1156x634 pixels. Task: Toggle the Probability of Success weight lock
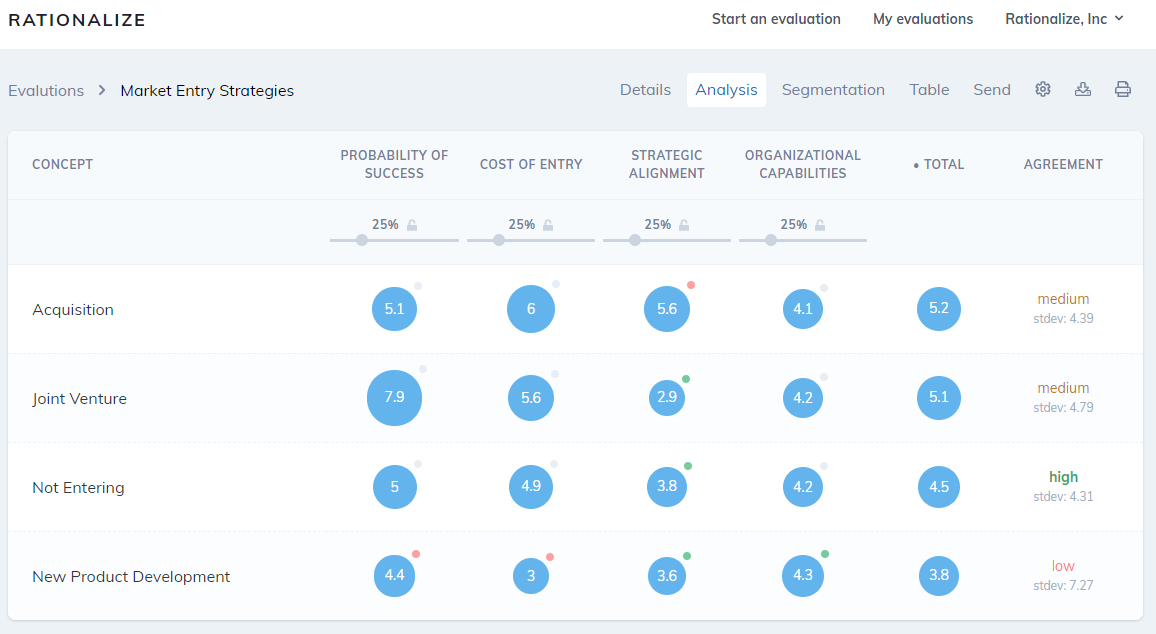(x=412, y=225)
